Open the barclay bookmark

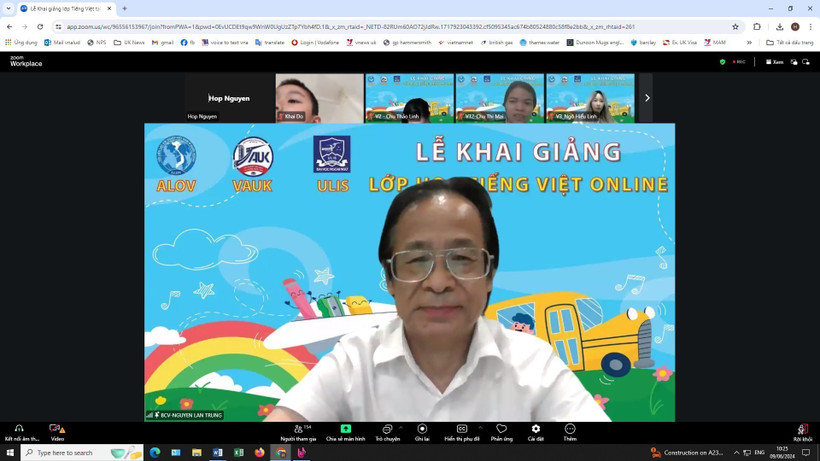click(643, 42)
